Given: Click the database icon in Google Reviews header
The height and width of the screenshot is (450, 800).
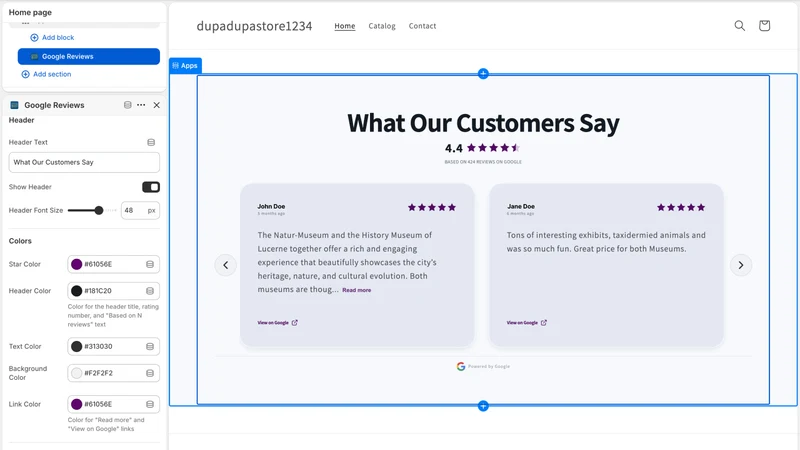Looking at the screenshot, I should [x=128, y=105].
